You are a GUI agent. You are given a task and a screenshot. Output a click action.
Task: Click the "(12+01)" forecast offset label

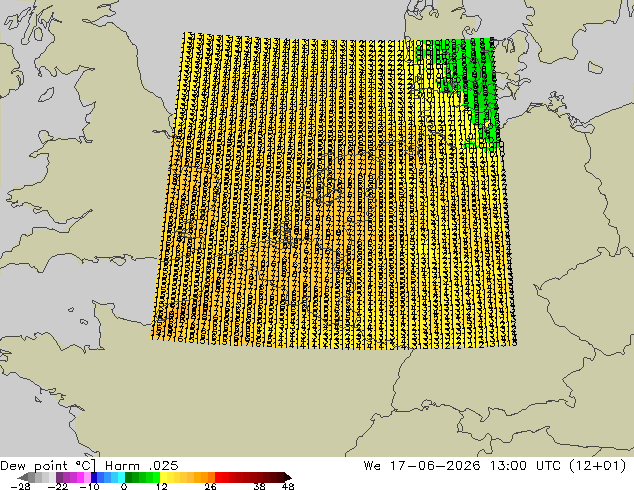pos(597,466)
